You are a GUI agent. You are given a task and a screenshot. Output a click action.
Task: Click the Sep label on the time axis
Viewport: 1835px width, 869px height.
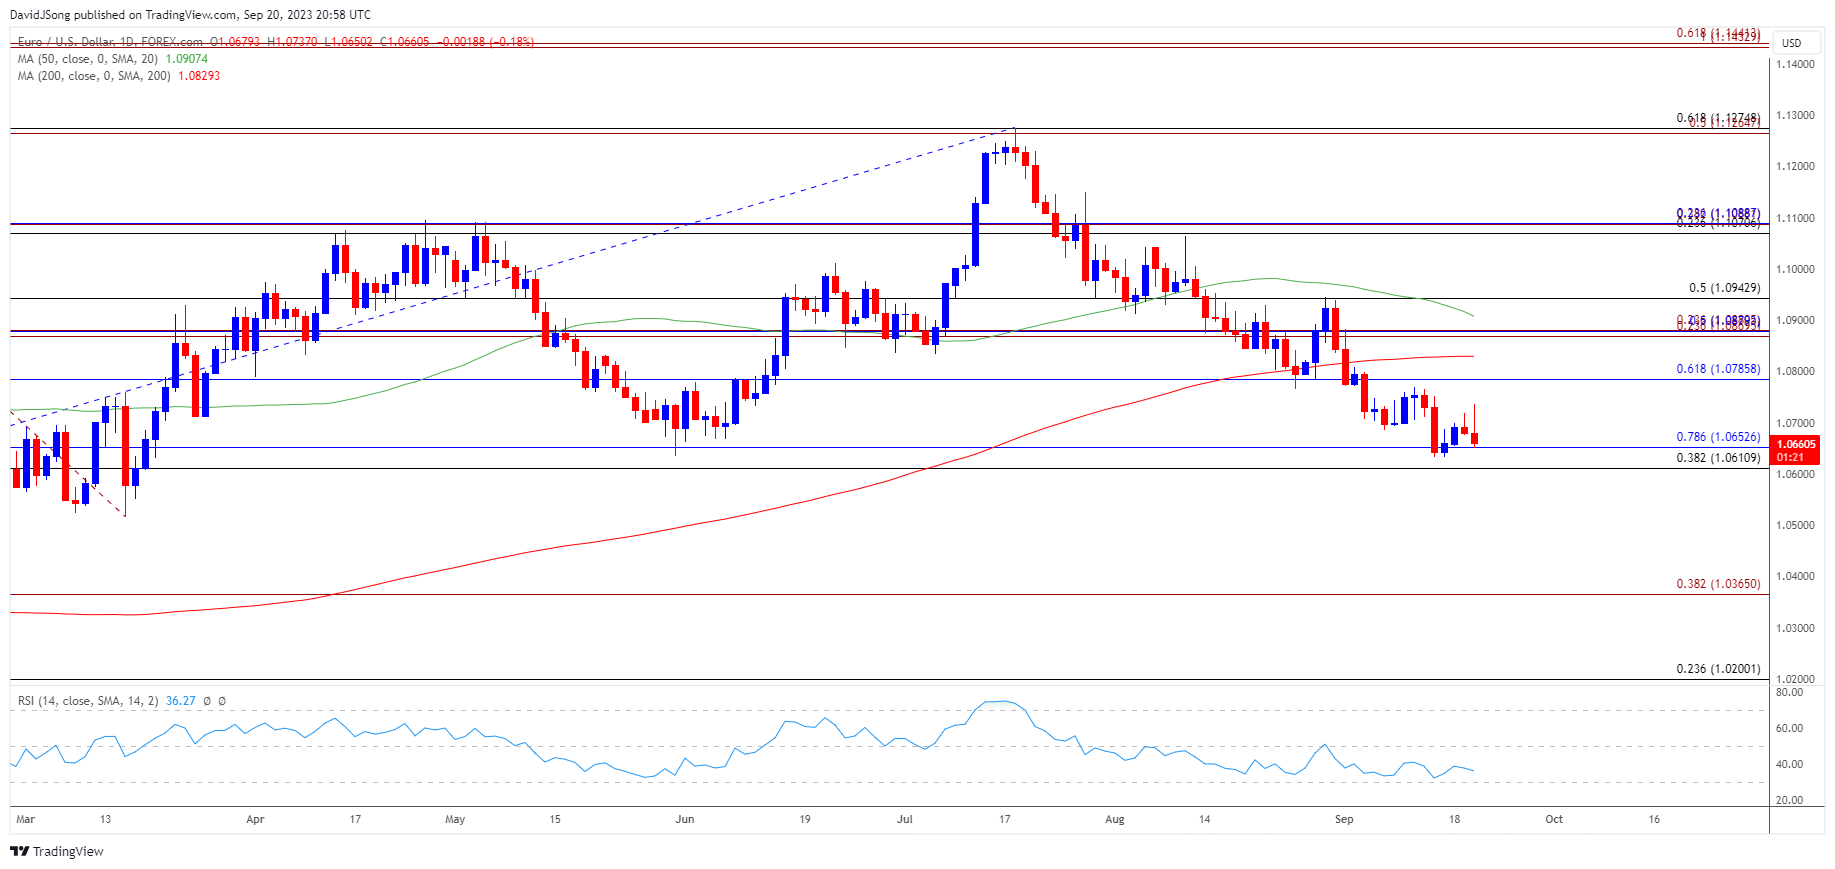[x=1344, y=819]
